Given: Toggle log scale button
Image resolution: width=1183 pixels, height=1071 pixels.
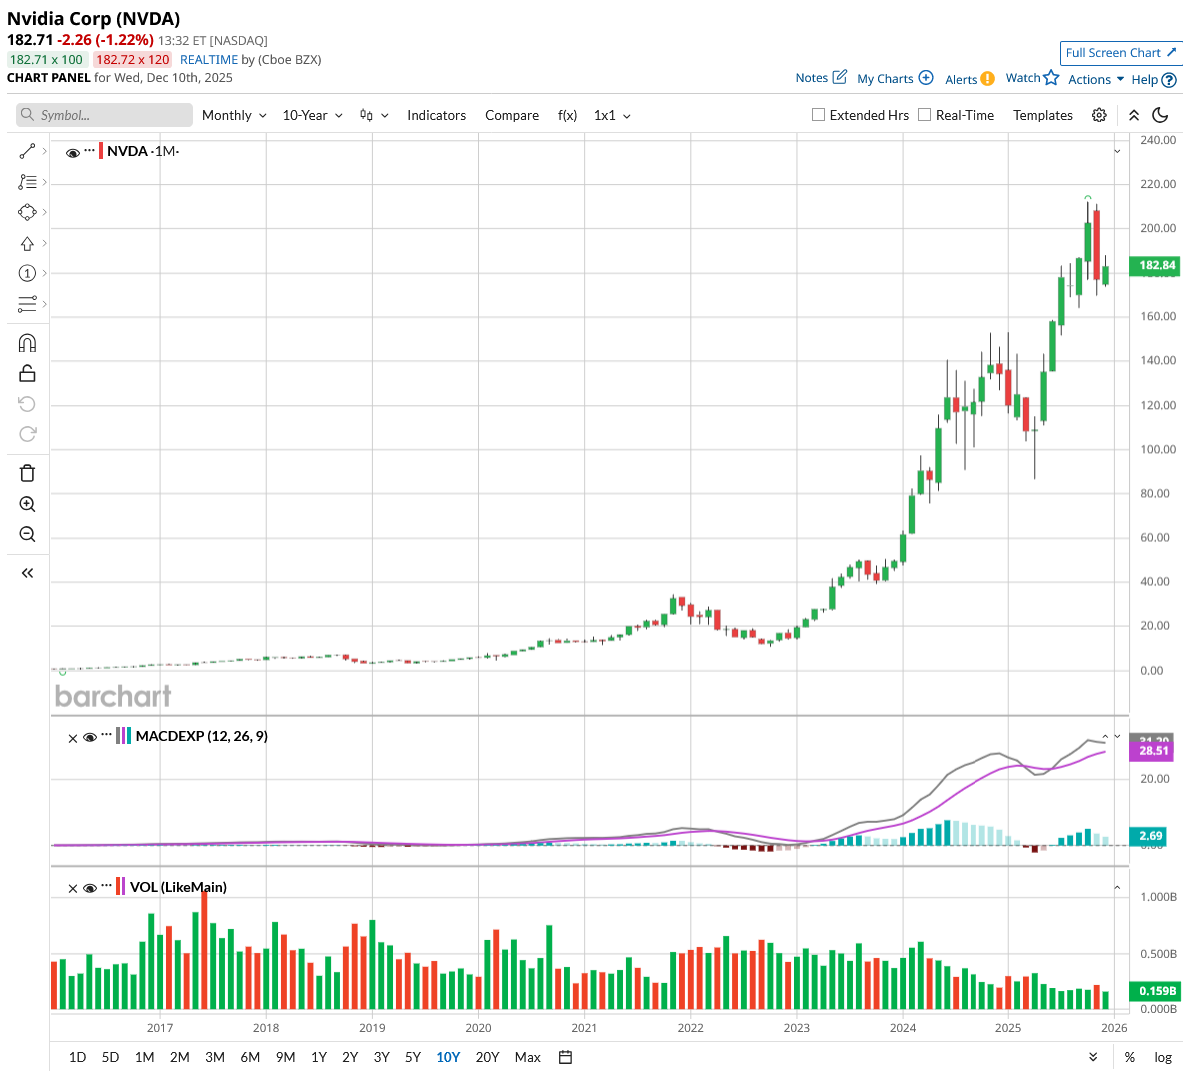Looking at the screenshot, I should click(x=1163, y=1057).
